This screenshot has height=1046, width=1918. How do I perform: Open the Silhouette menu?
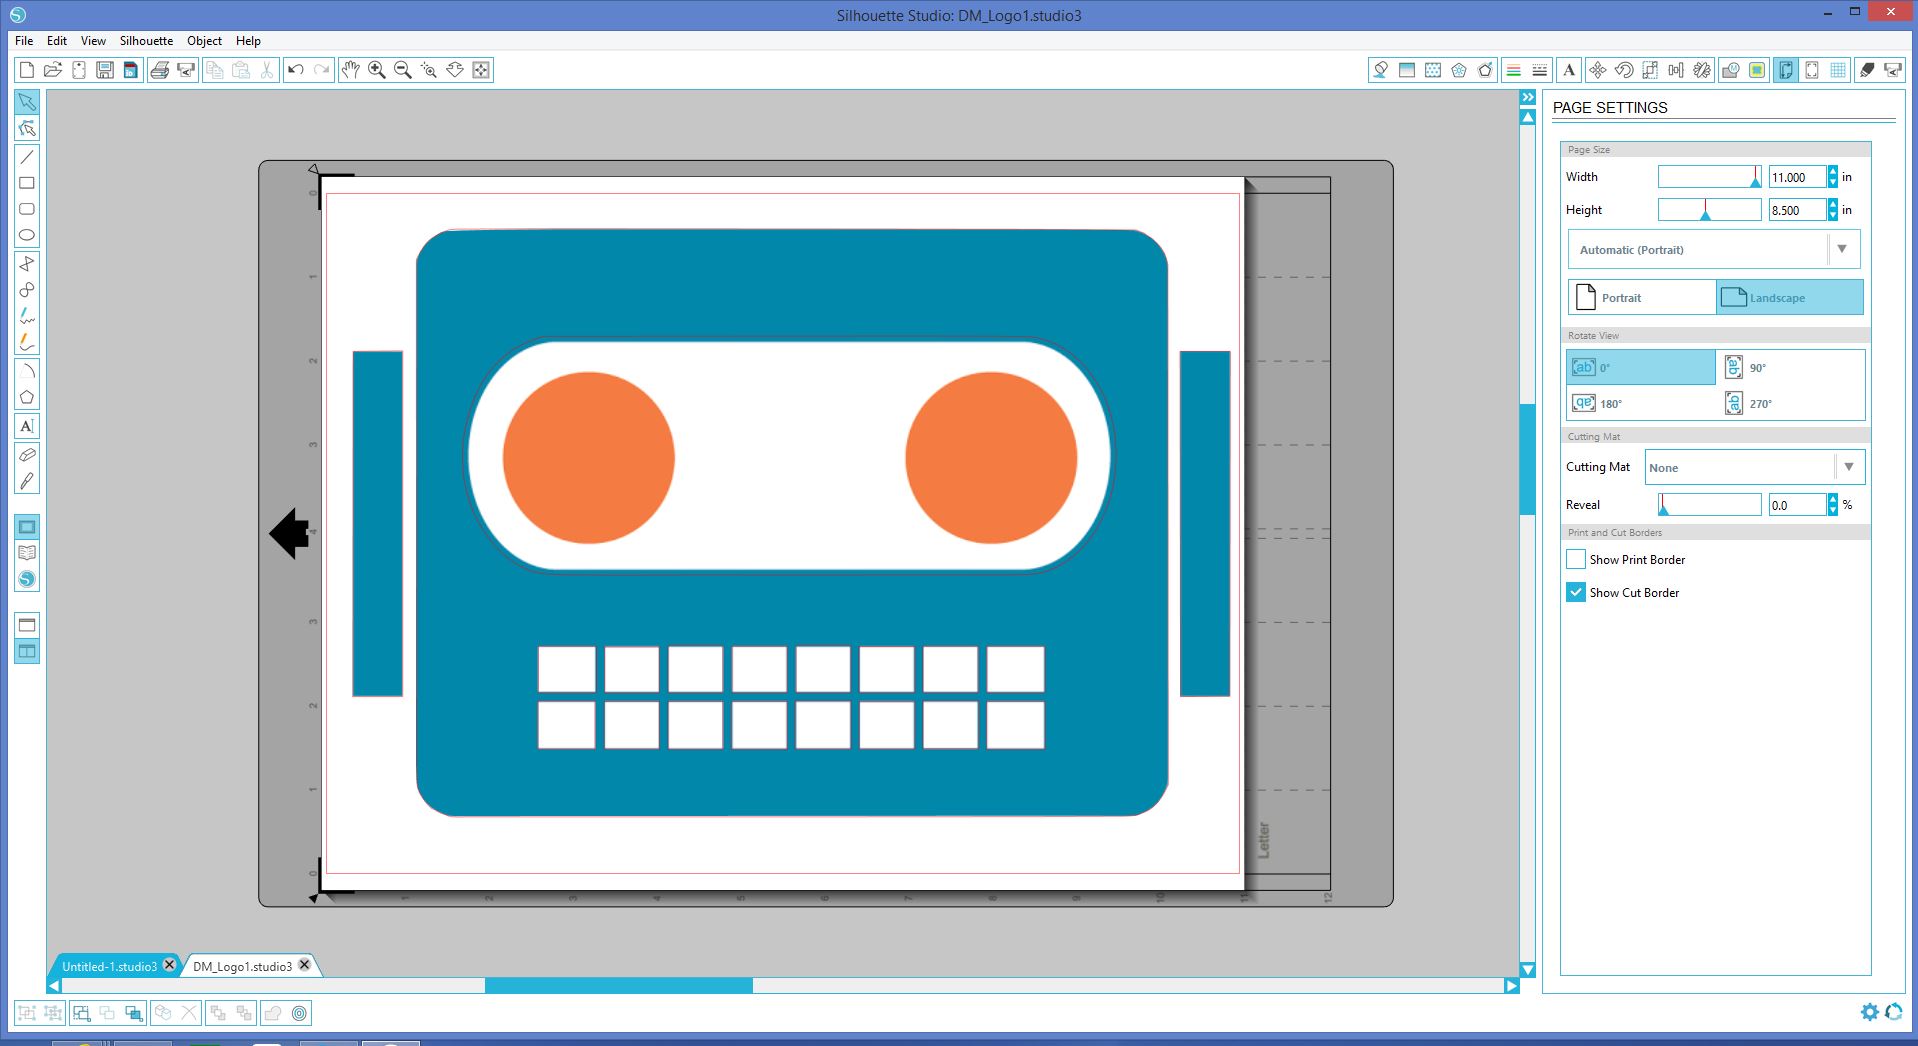146,41
